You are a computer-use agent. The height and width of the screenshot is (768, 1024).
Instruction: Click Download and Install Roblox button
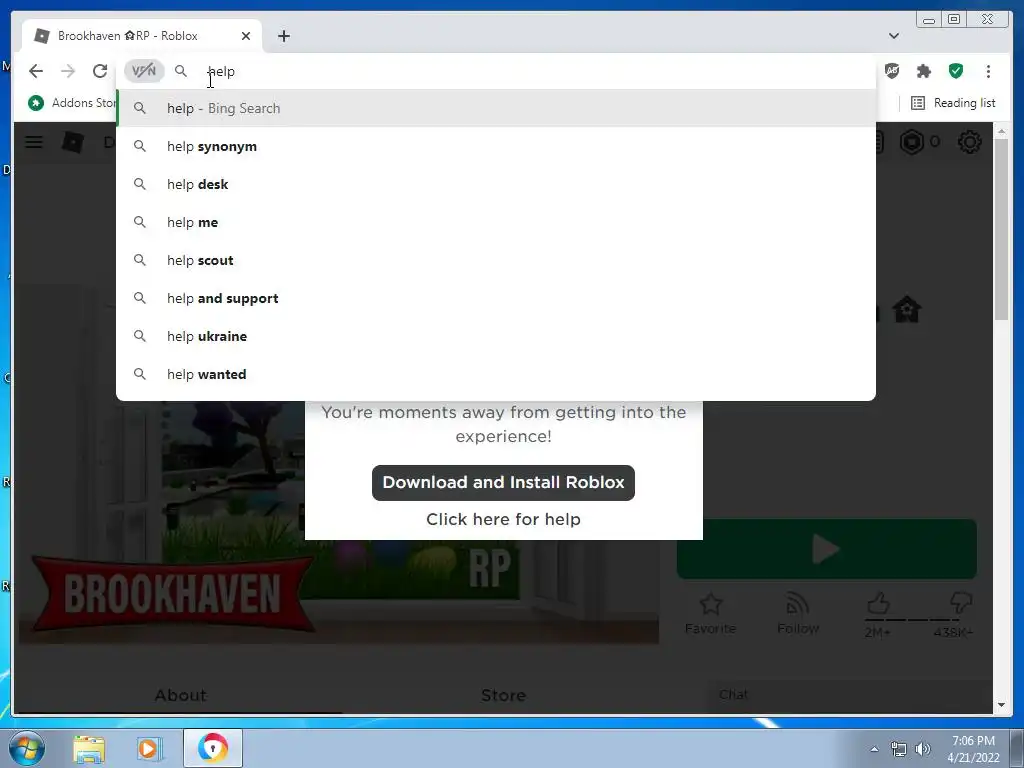(x=503, y=483)
